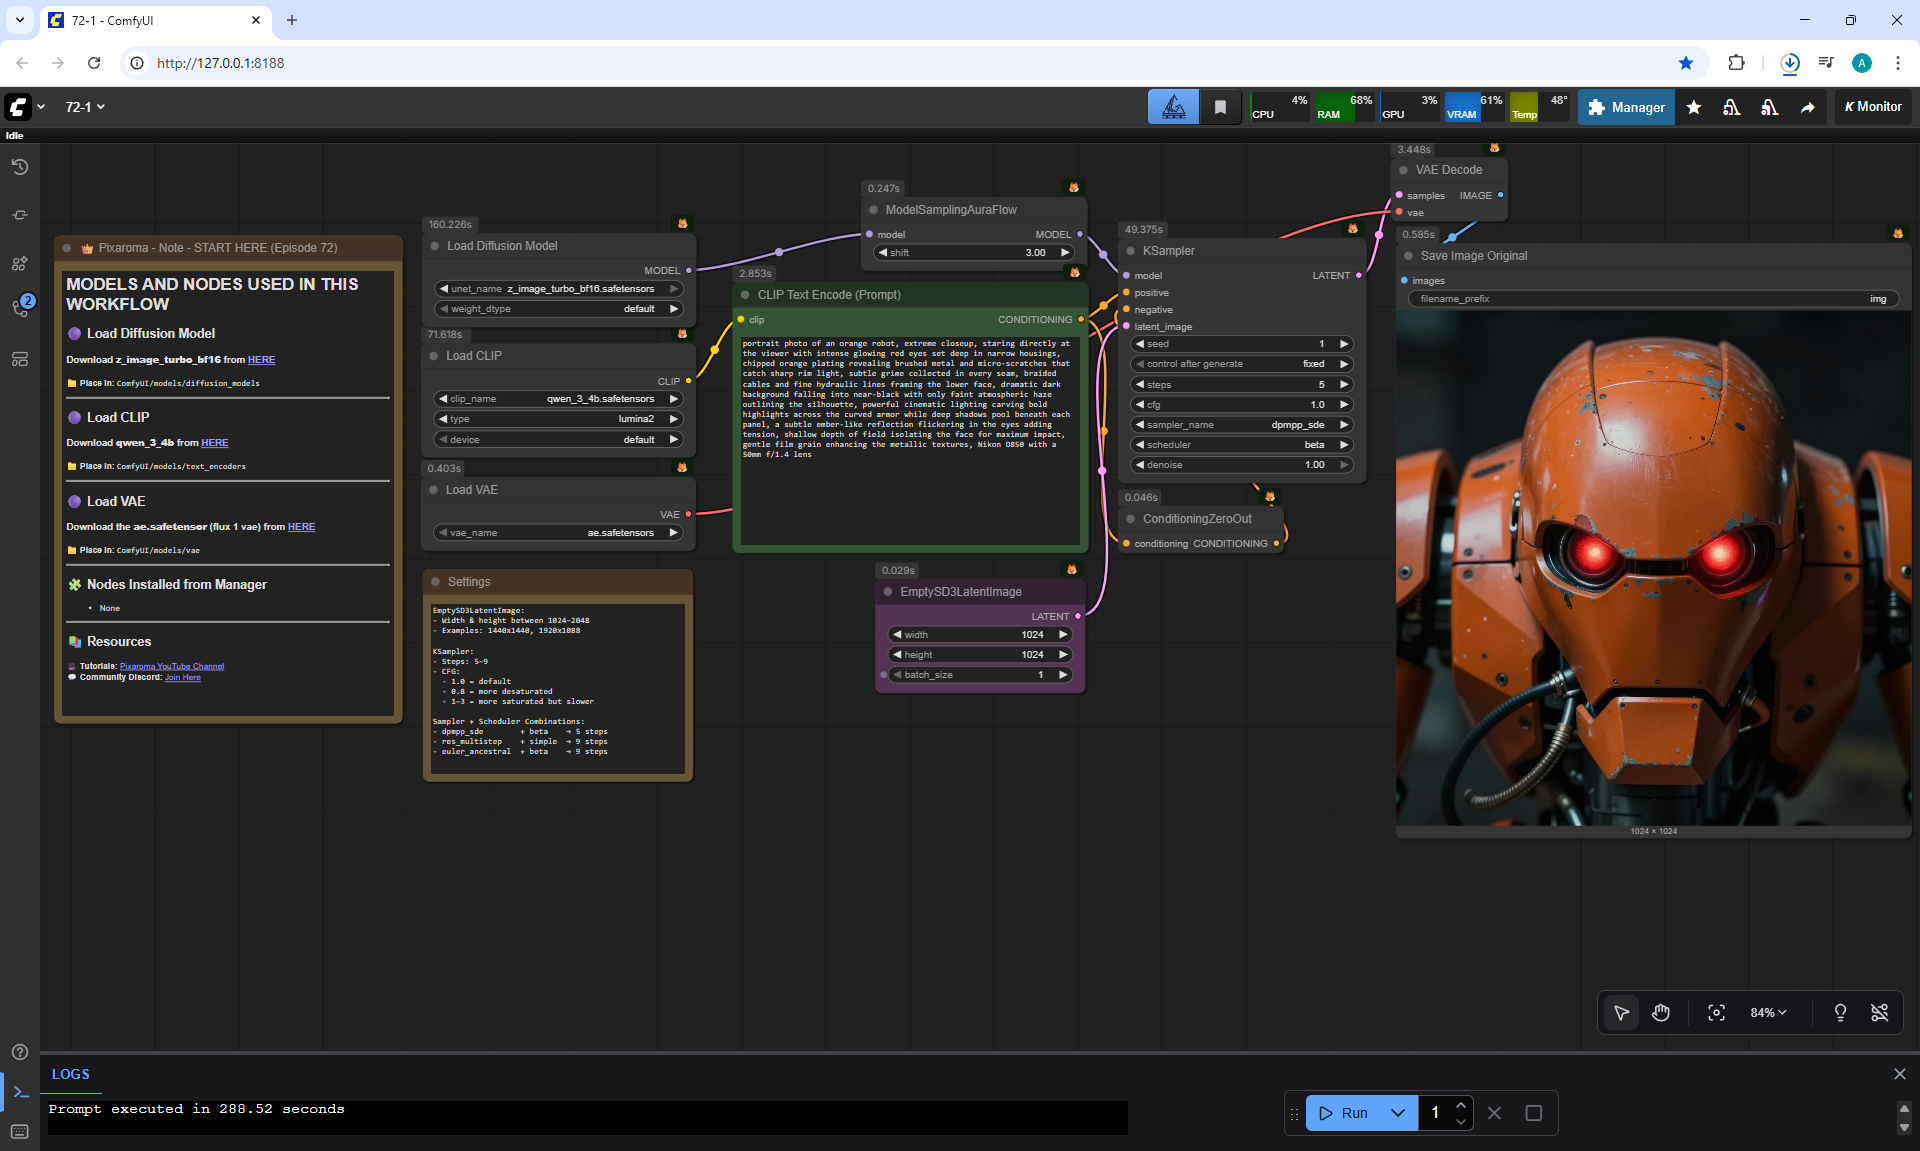Viewport: 1920px width, 1151px height.
Task: Click the bookmark icon in top toolbar
Action: point(1220,107)
